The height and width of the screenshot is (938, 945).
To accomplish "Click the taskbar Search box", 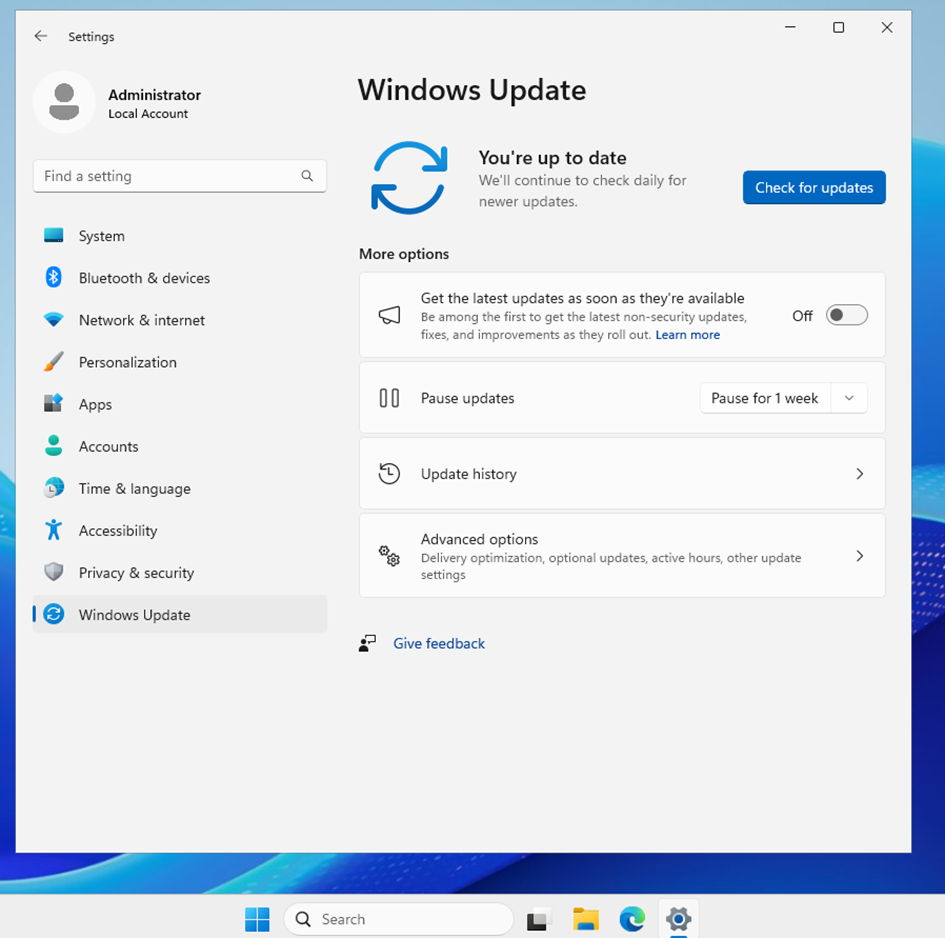I will coord(398,919).
